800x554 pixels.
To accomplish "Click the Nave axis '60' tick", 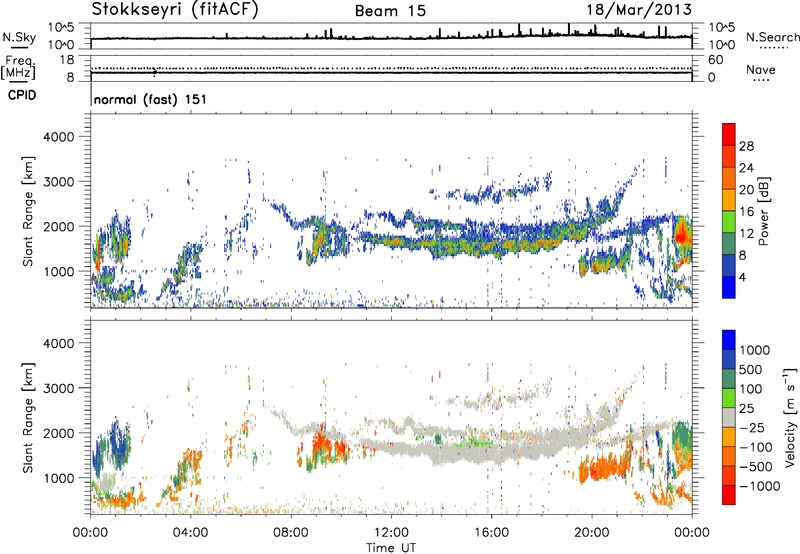I will pyautogui.click(x=715, y=60).
